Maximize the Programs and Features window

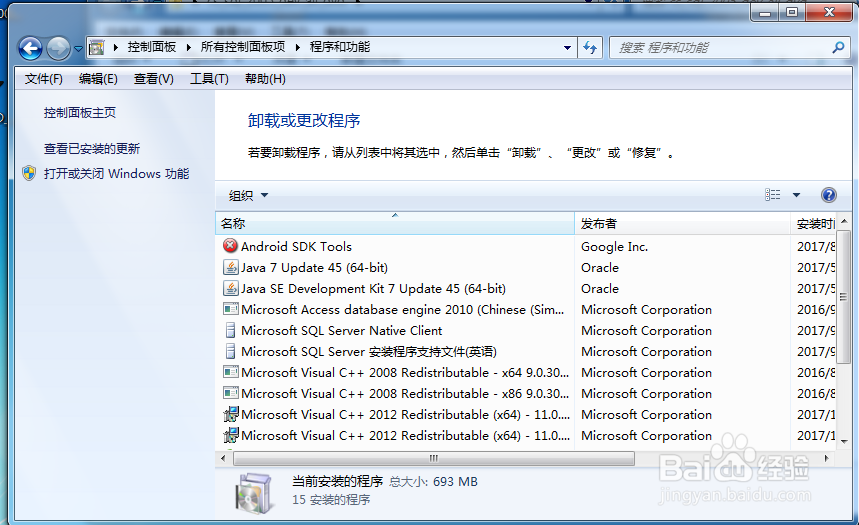pyautogui.click(x=792, y=12)
